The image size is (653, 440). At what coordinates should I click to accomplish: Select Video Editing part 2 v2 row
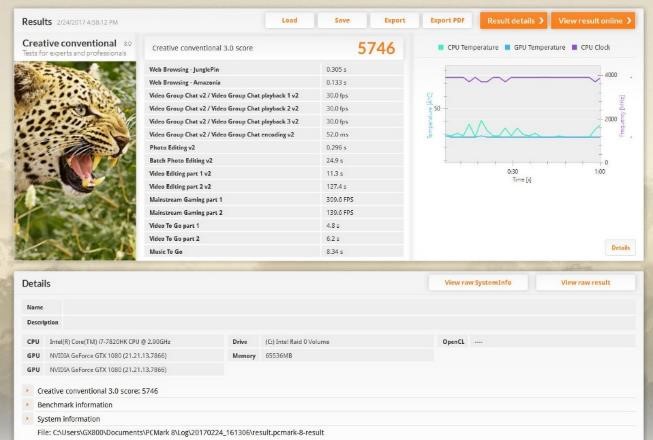click(x=274, y=186)
